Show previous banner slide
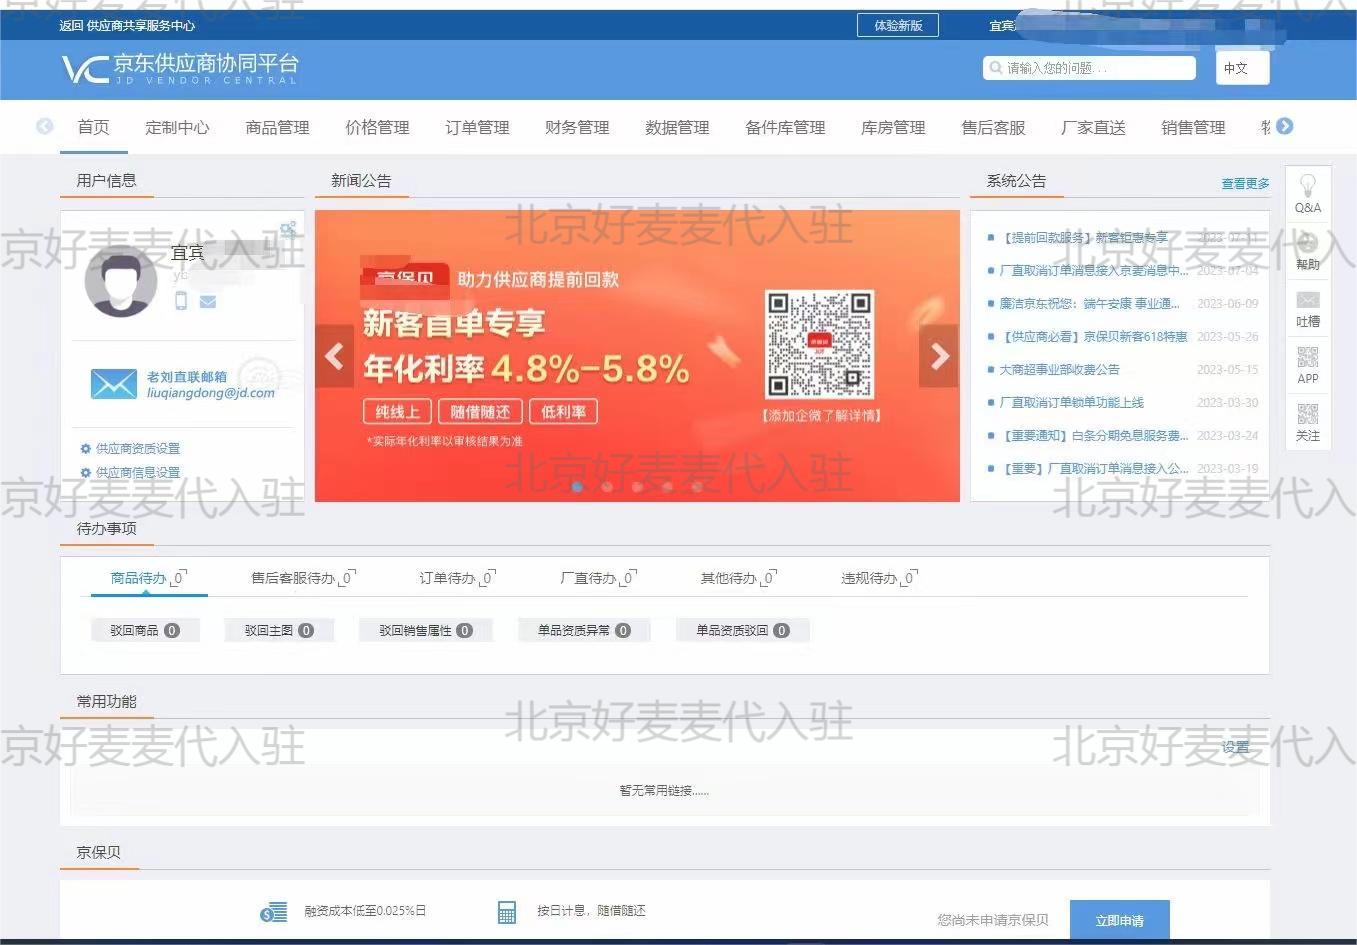Viewport: 1357px width, 945px height. 335,356
